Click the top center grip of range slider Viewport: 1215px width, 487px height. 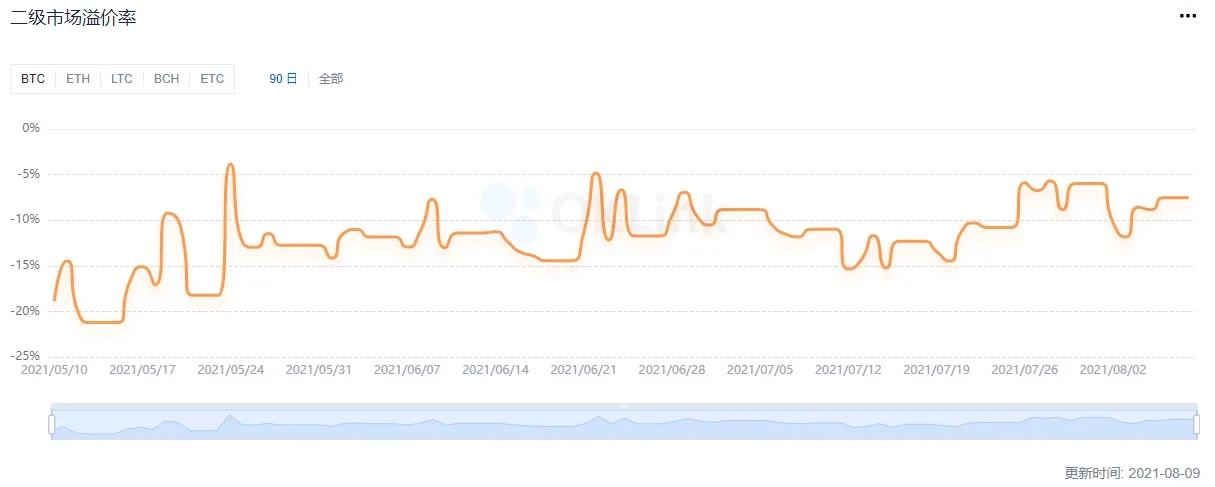tap(623, 406)
